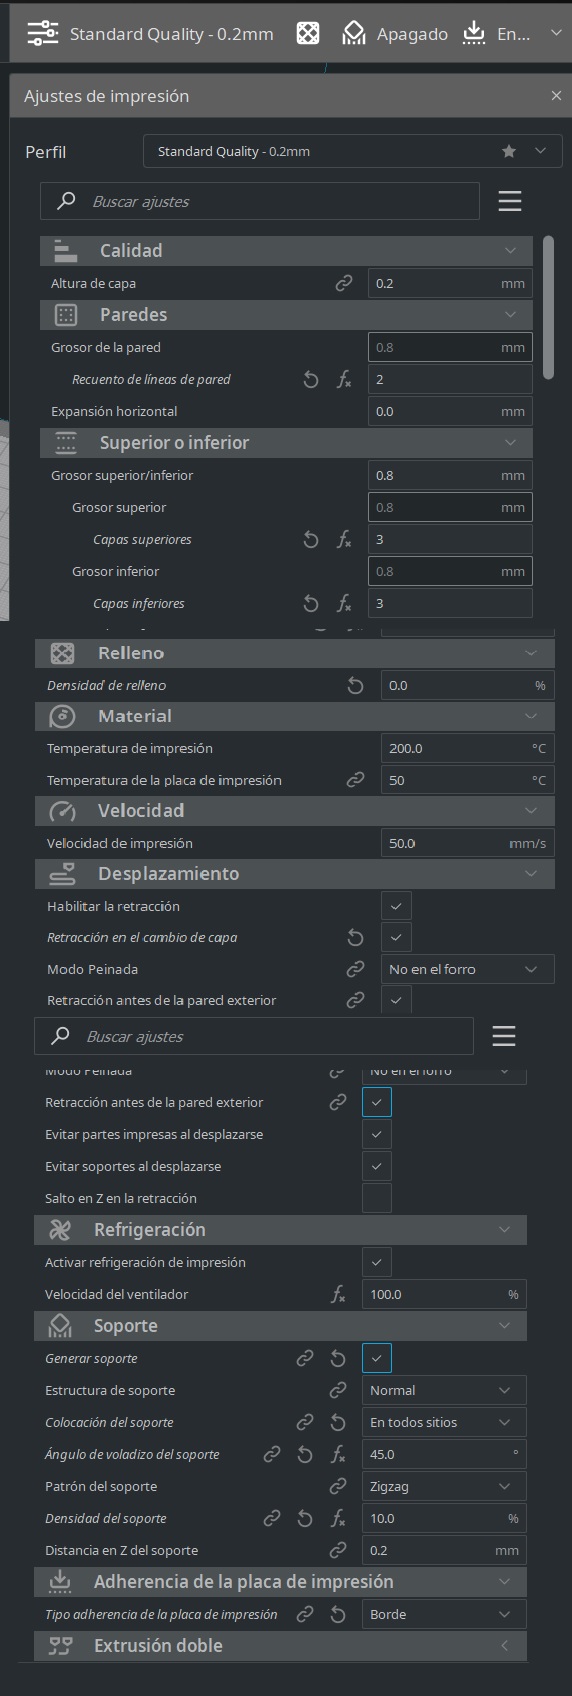The height and width of the screenshot is (1696, 572).
Task: Click Velocidad del ventilador value field
Action: click(x=444, y=1294)
